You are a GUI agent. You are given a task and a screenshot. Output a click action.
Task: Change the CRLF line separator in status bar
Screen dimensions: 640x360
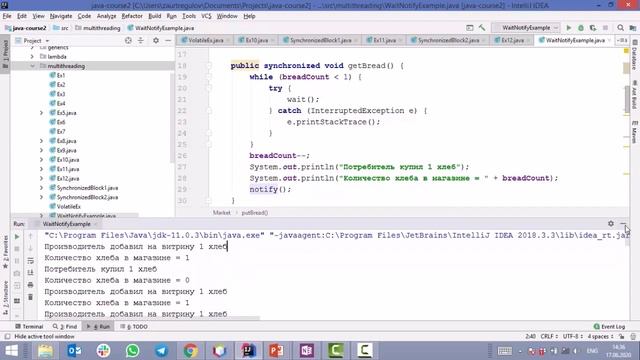pos(549,336)
